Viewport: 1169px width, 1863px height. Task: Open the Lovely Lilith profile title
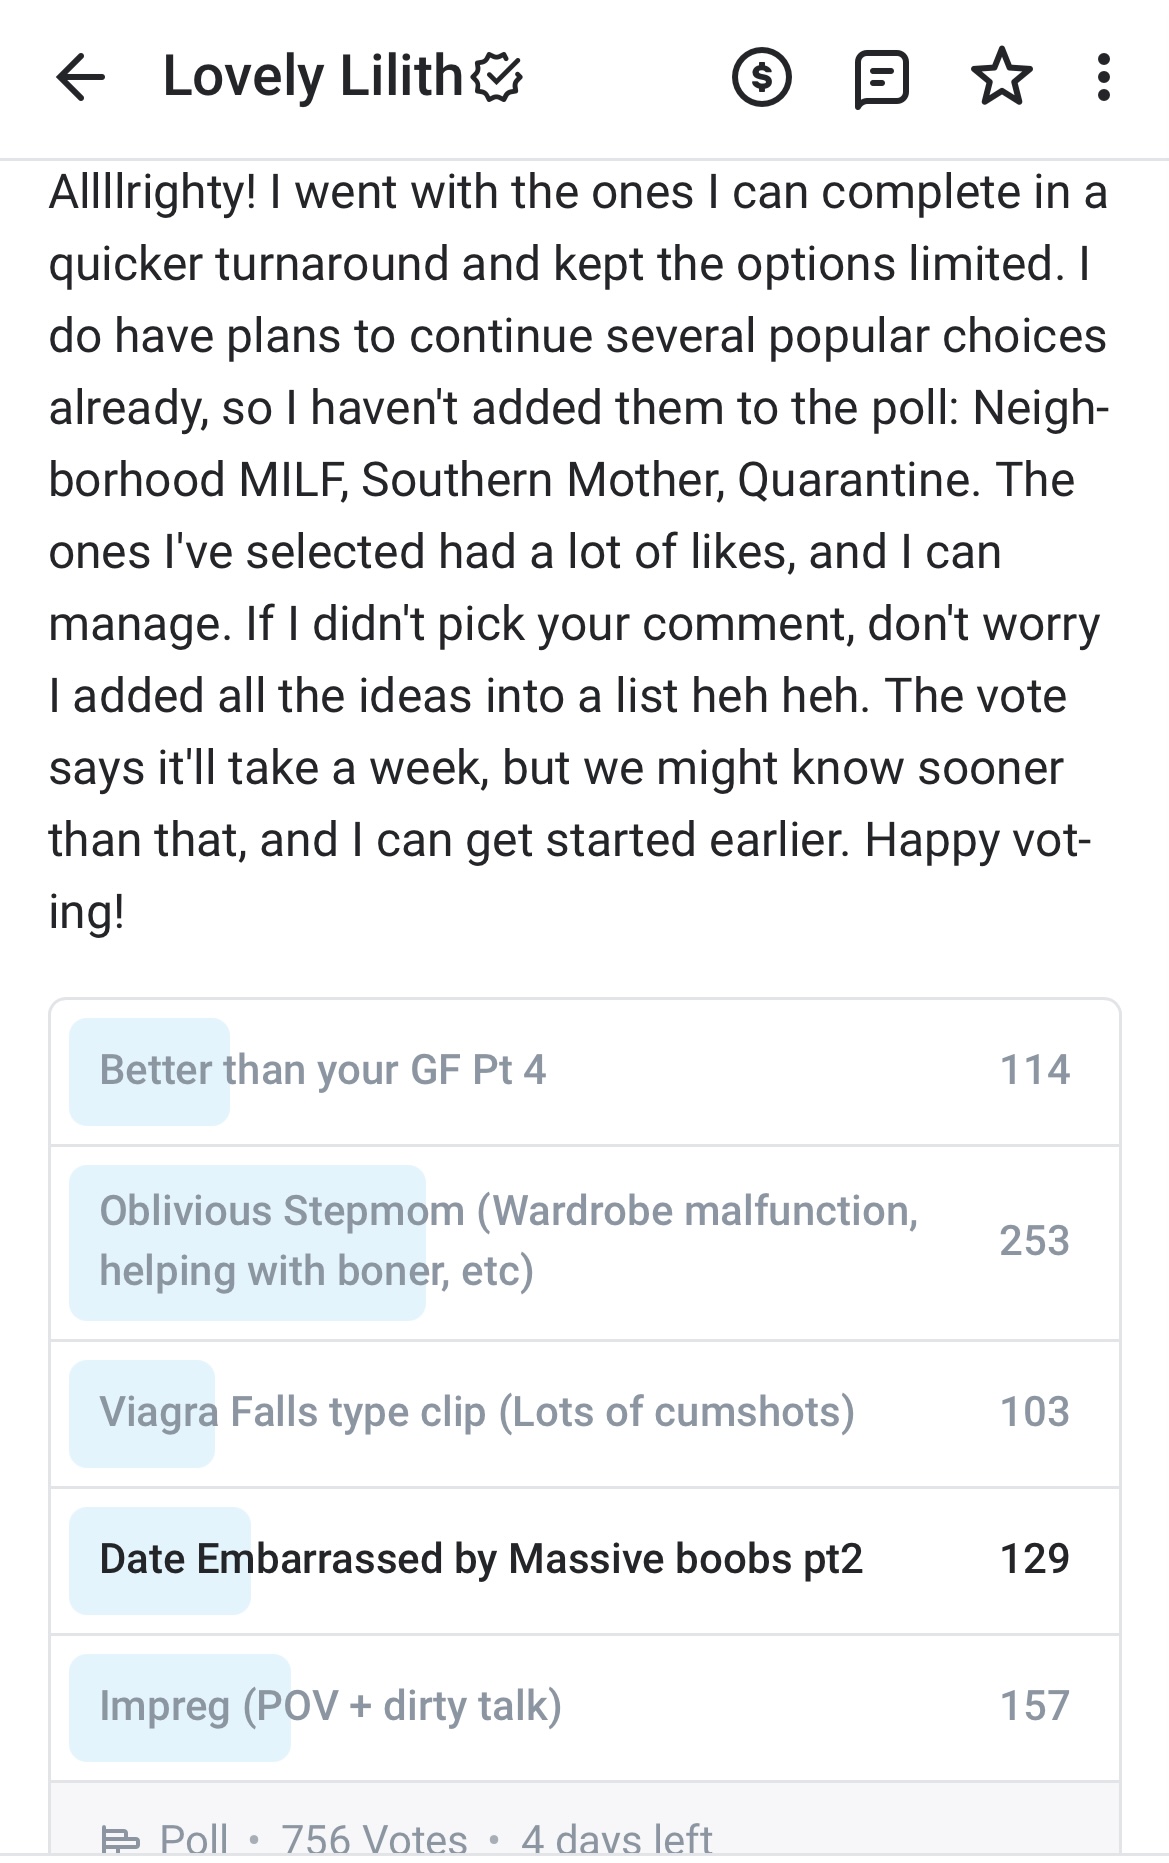pyautogui.click(x=312, y=78)
